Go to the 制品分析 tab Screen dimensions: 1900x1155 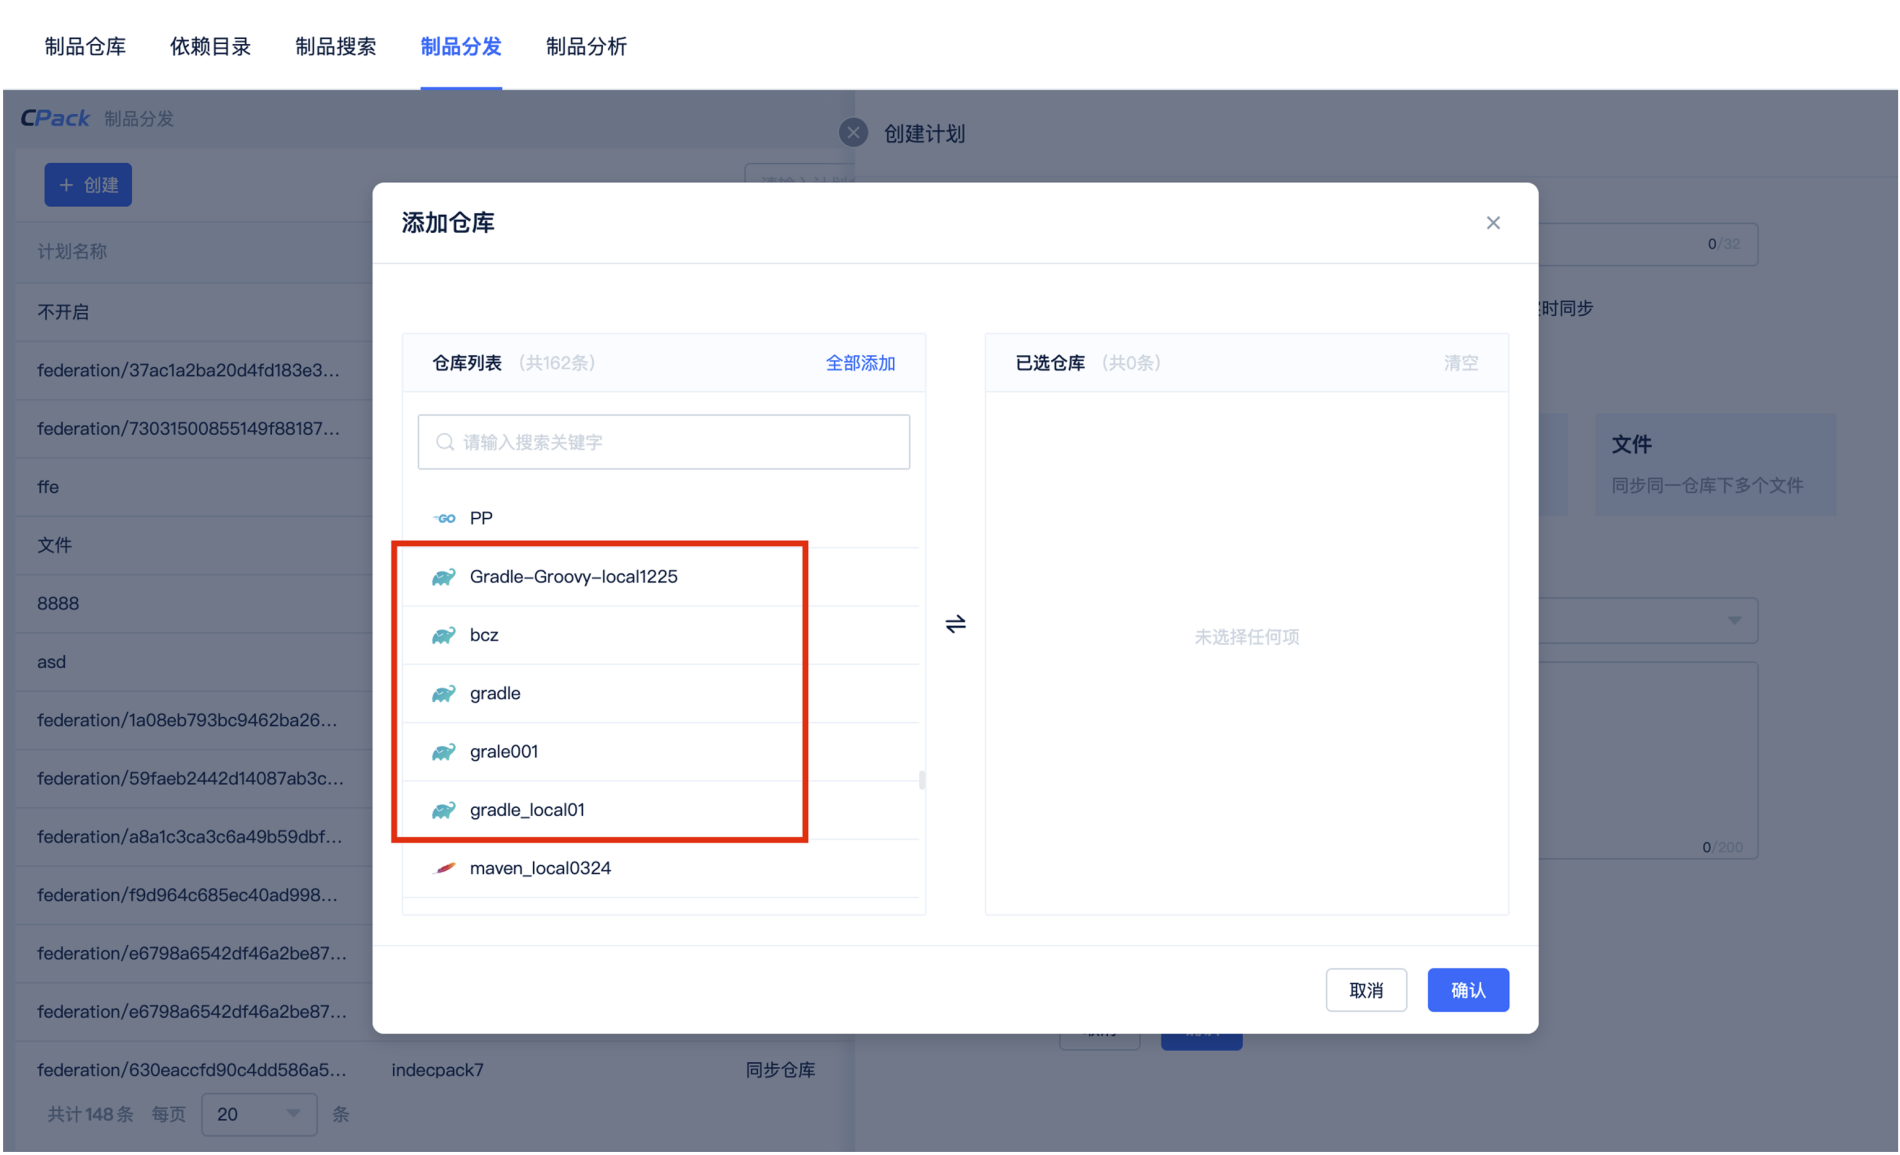pyautogui.click(x=587, y=47)
